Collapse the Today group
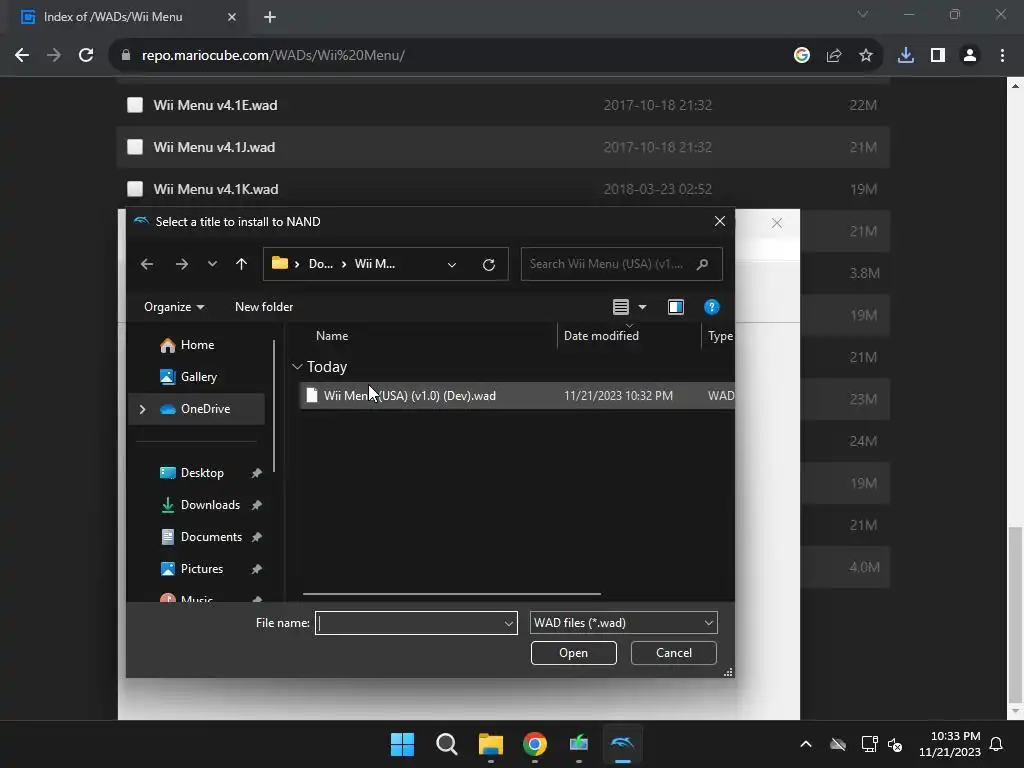This screenshot has width=1024, height=768. (297, 367)
